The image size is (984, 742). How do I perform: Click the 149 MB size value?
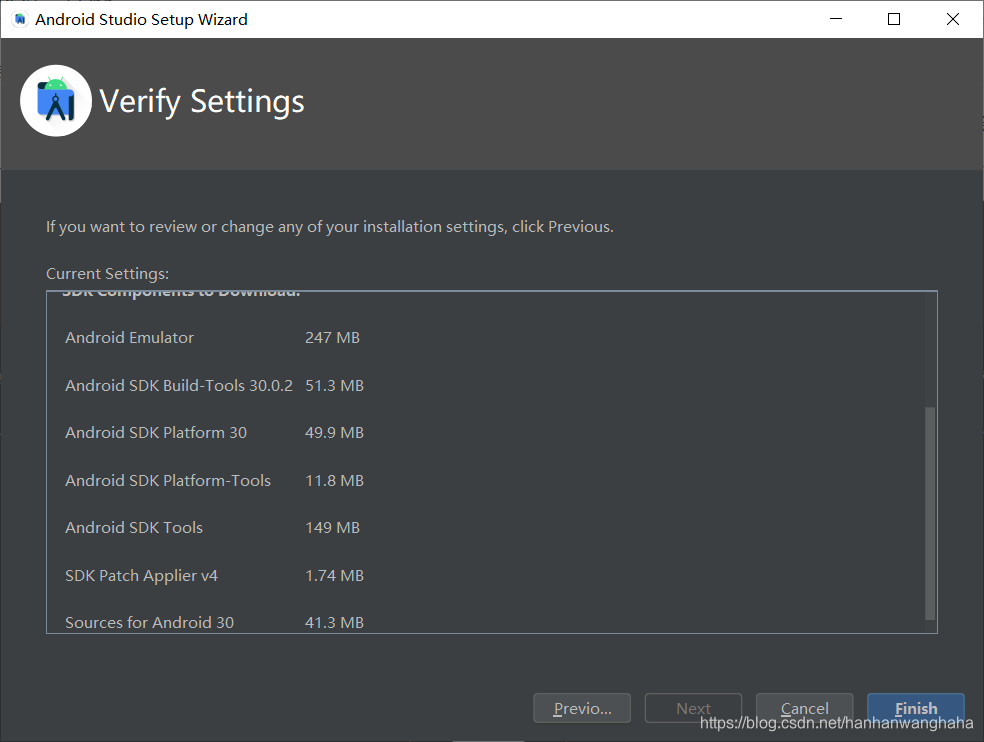click(332, 527)
